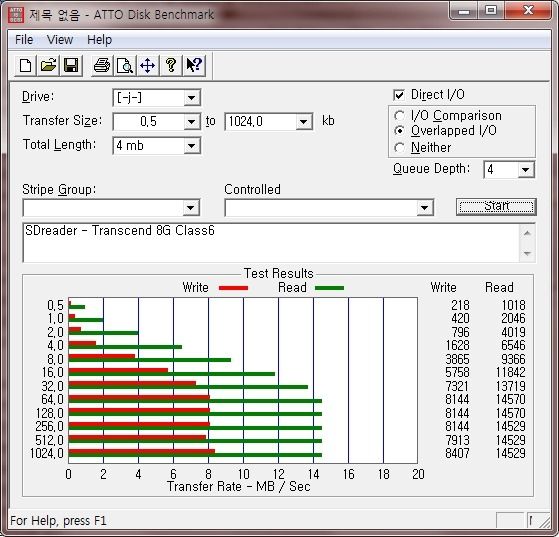Maximize the ATTO Disk Benchmark window
The height and width of the screenshot is (537, 559).
point(491,11)
